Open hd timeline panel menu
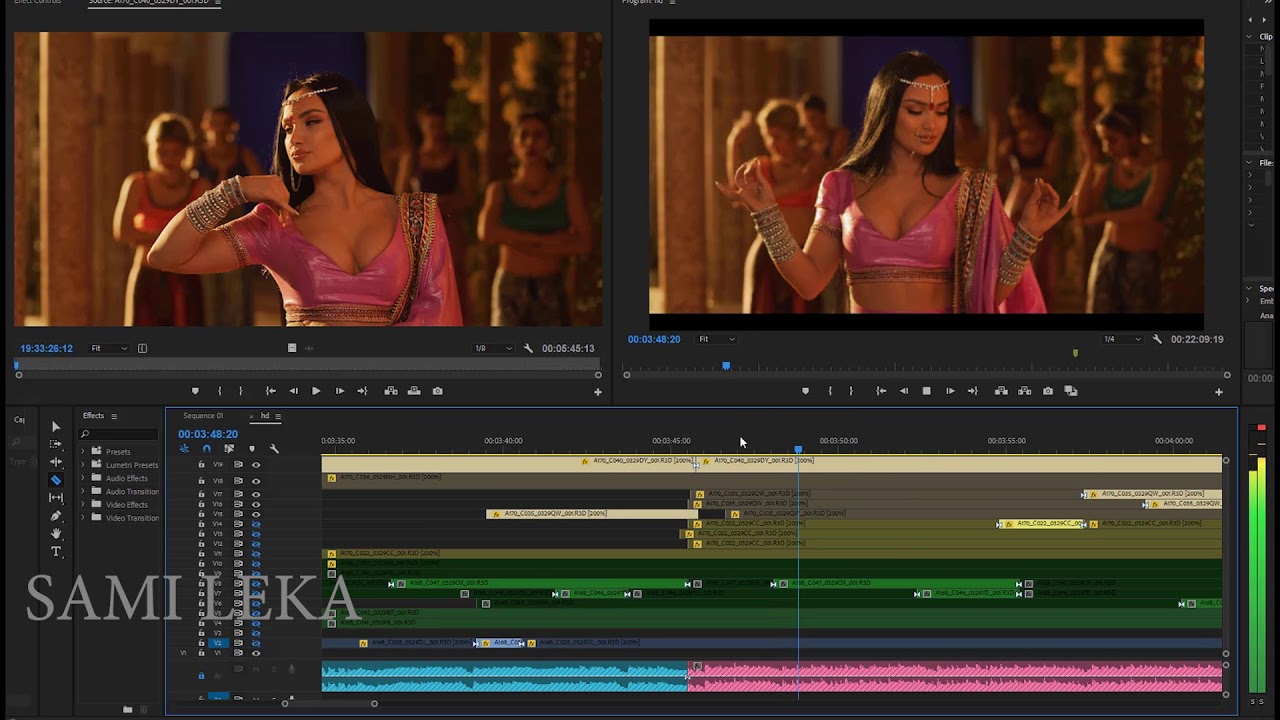Image resolution: width=1280 pixels, height=720 pixels. (x=279, y=416)
